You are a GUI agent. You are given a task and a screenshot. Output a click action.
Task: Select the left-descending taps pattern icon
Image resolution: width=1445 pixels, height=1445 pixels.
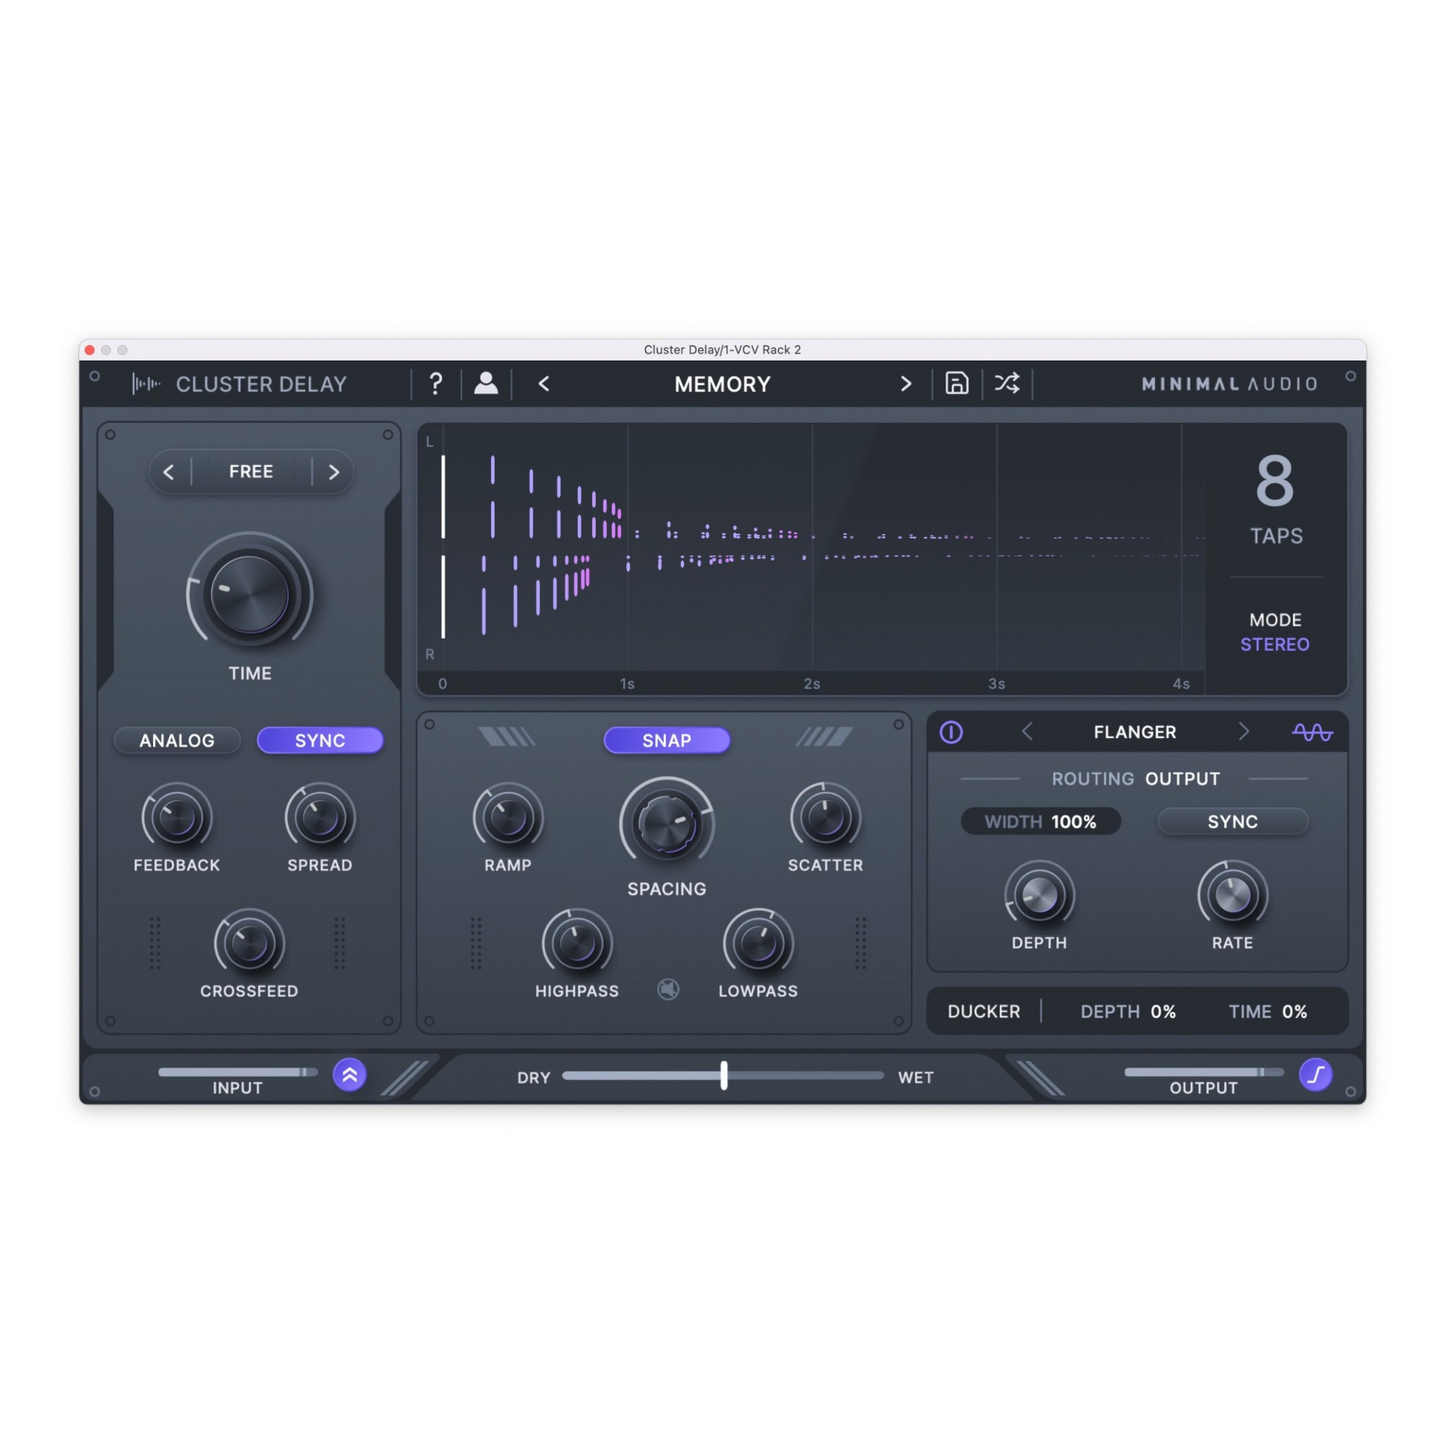(x=507, y=738)
